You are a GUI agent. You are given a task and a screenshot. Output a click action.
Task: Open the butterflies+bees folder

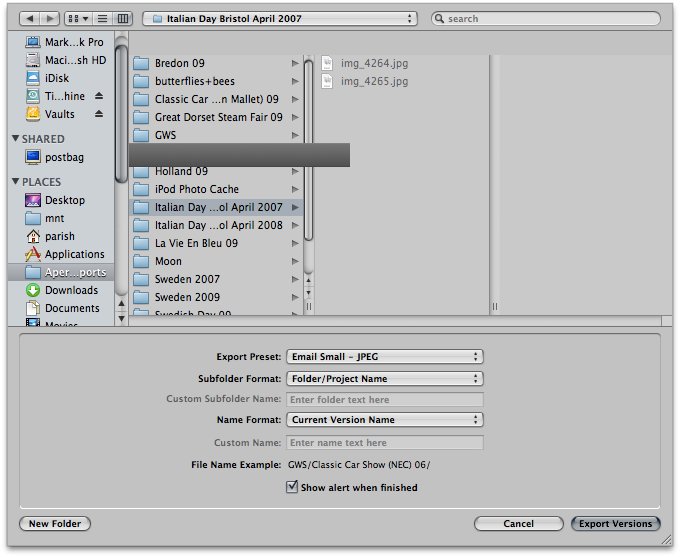[x=216, y=81]
